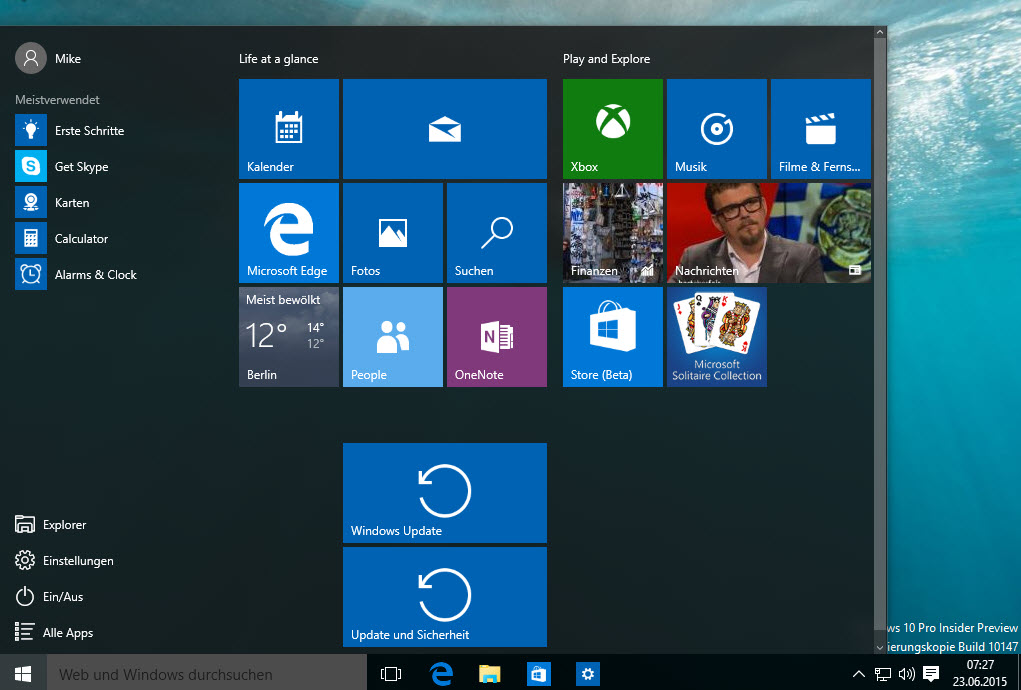The height and width of the screenshot is (690, 1021).
Task: Click Start menu scrollbar up arrow
Action: pos(880,32)
